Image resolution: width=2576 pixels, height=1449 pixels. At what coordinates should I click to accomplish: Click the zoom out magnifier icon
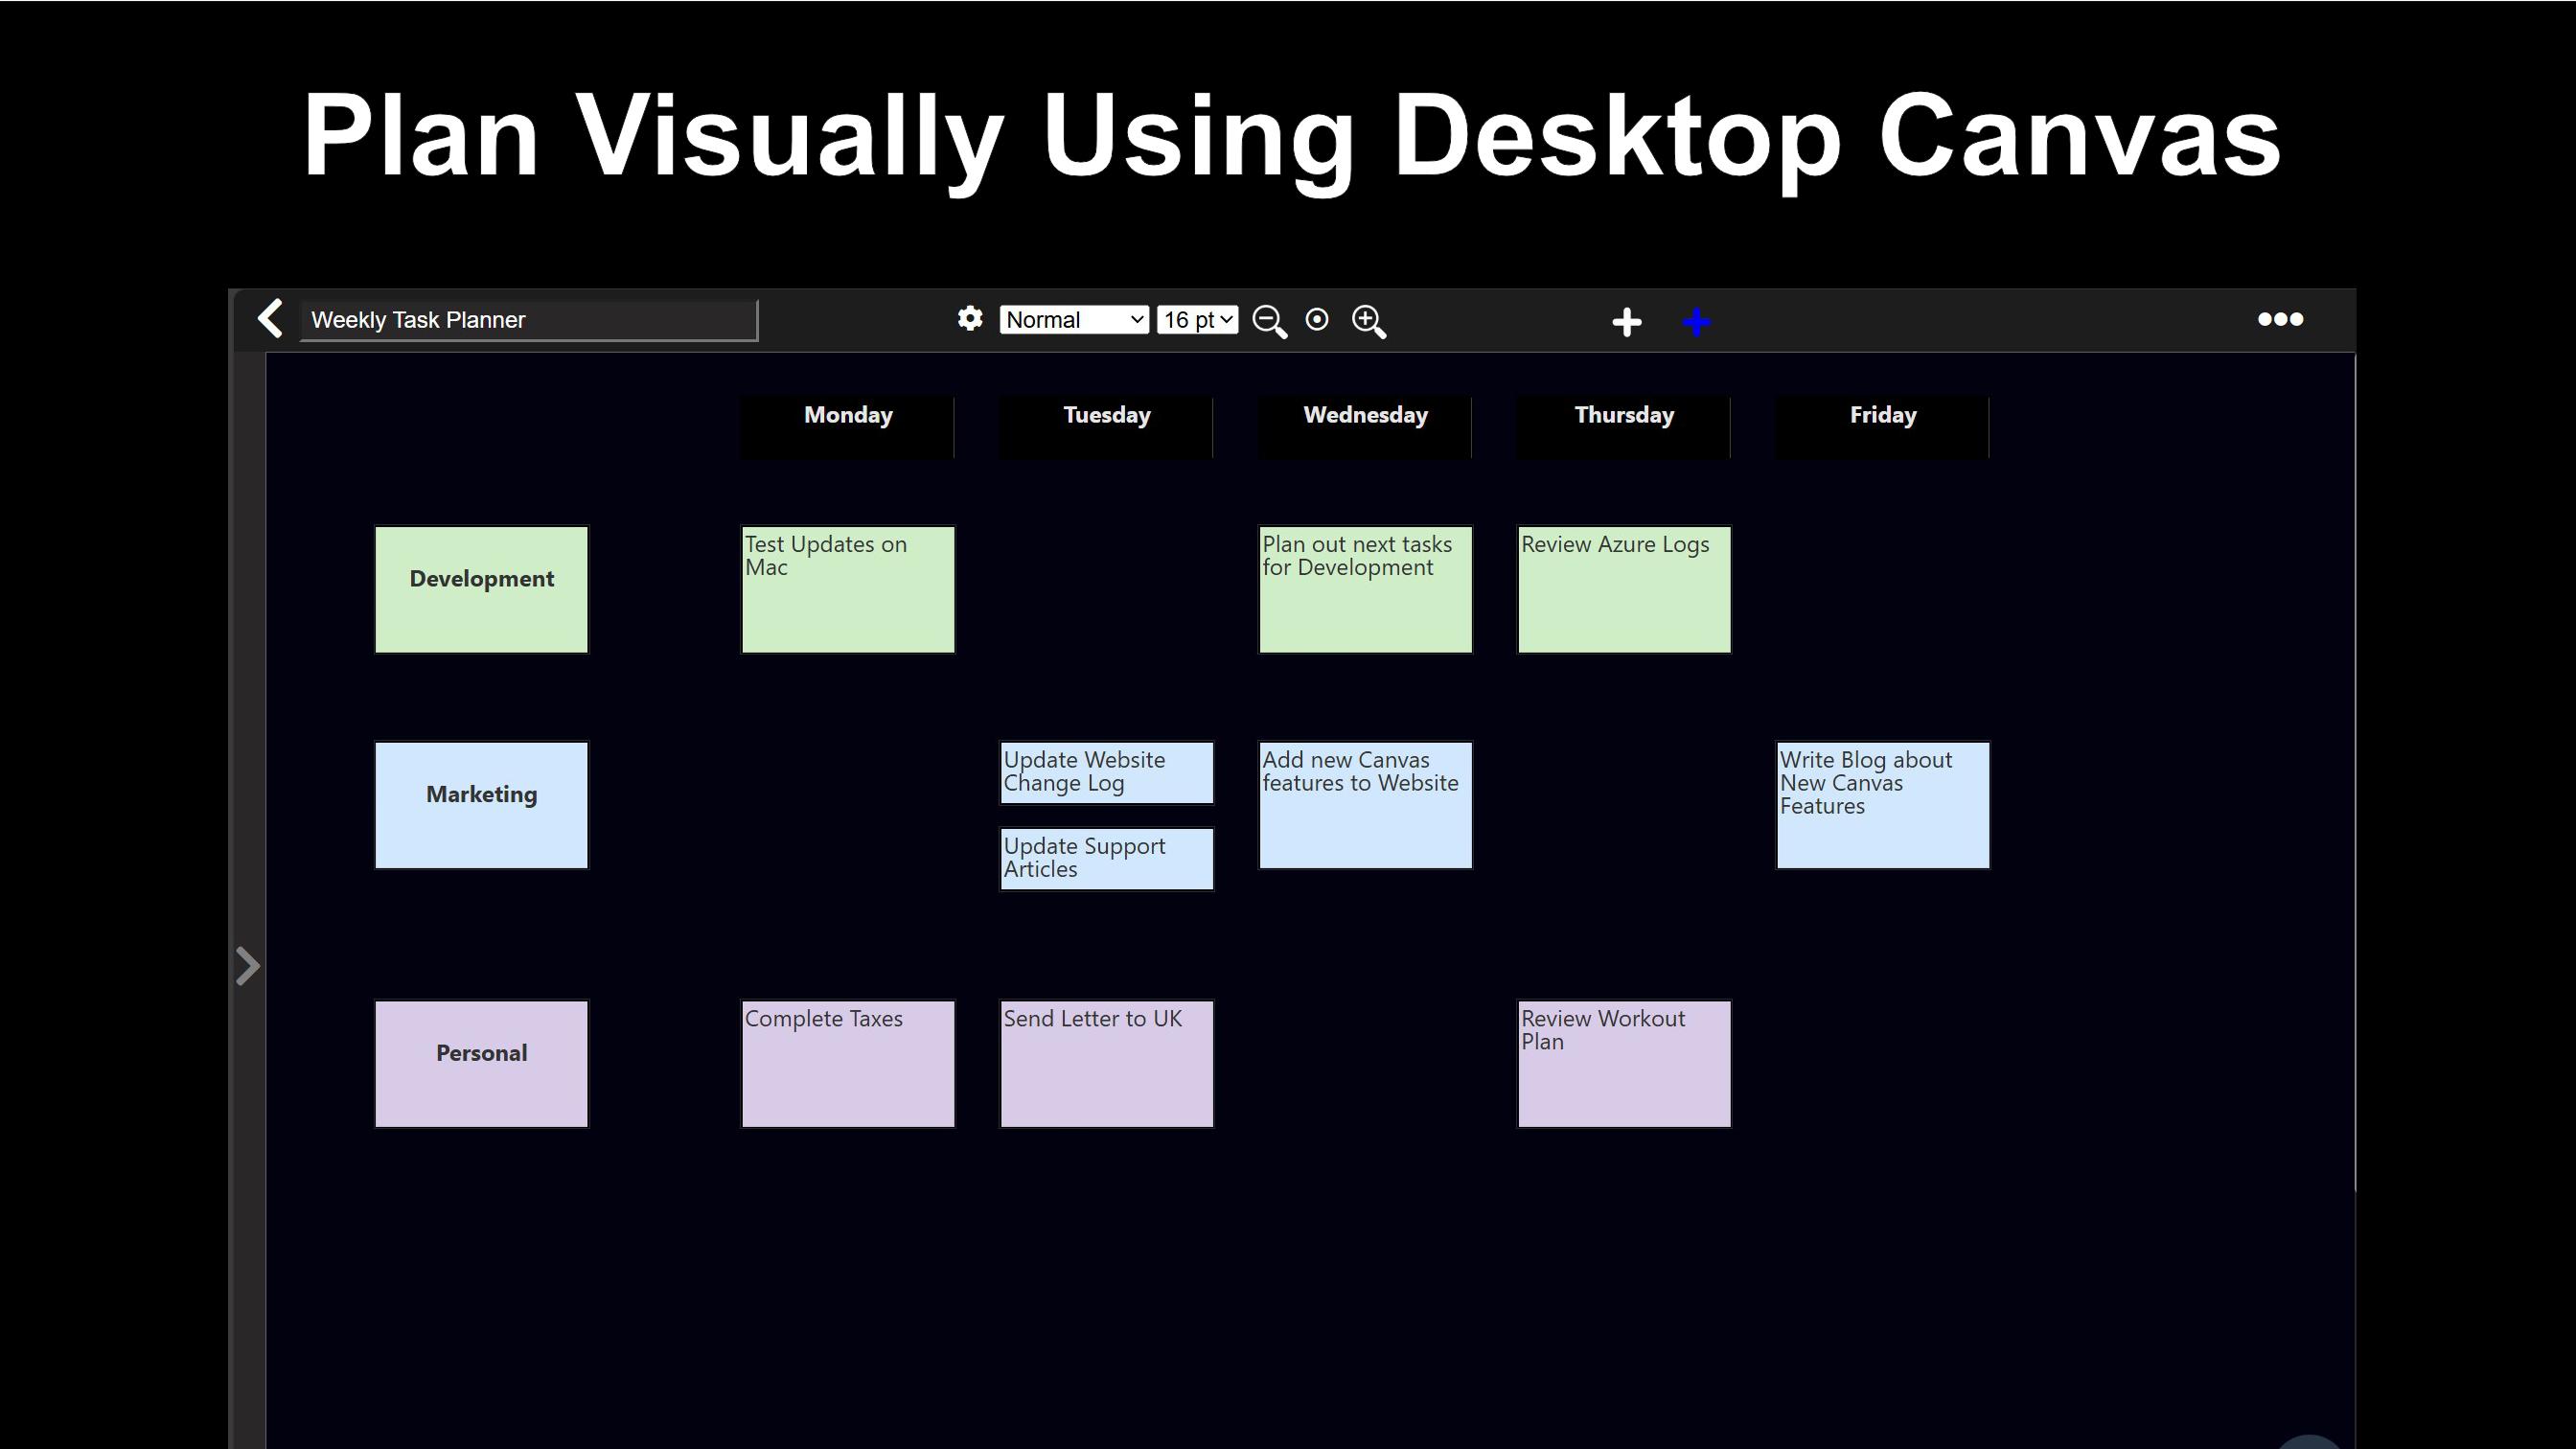(x=1269, y=321)
